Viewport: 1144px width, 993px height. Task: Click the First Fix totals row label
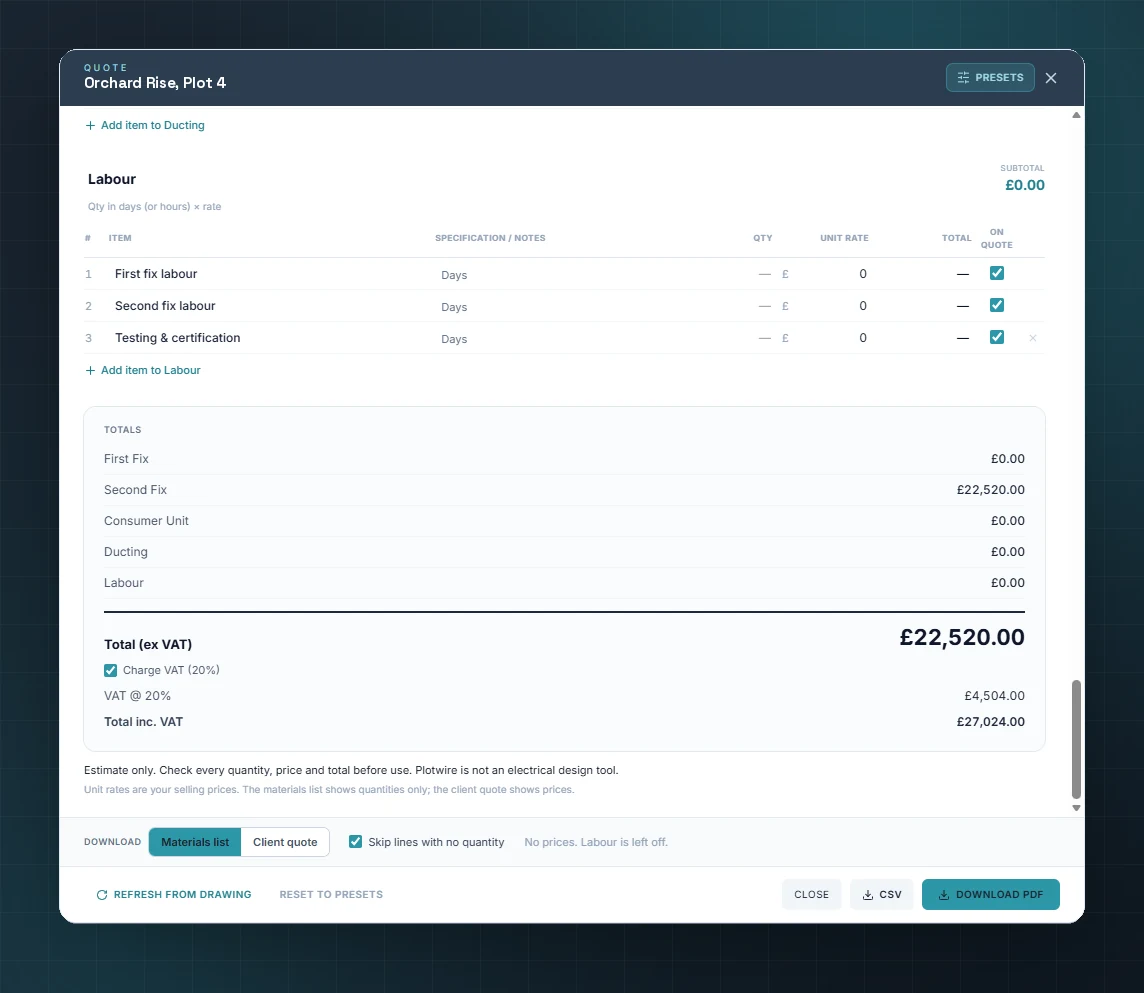click(126, 459)
